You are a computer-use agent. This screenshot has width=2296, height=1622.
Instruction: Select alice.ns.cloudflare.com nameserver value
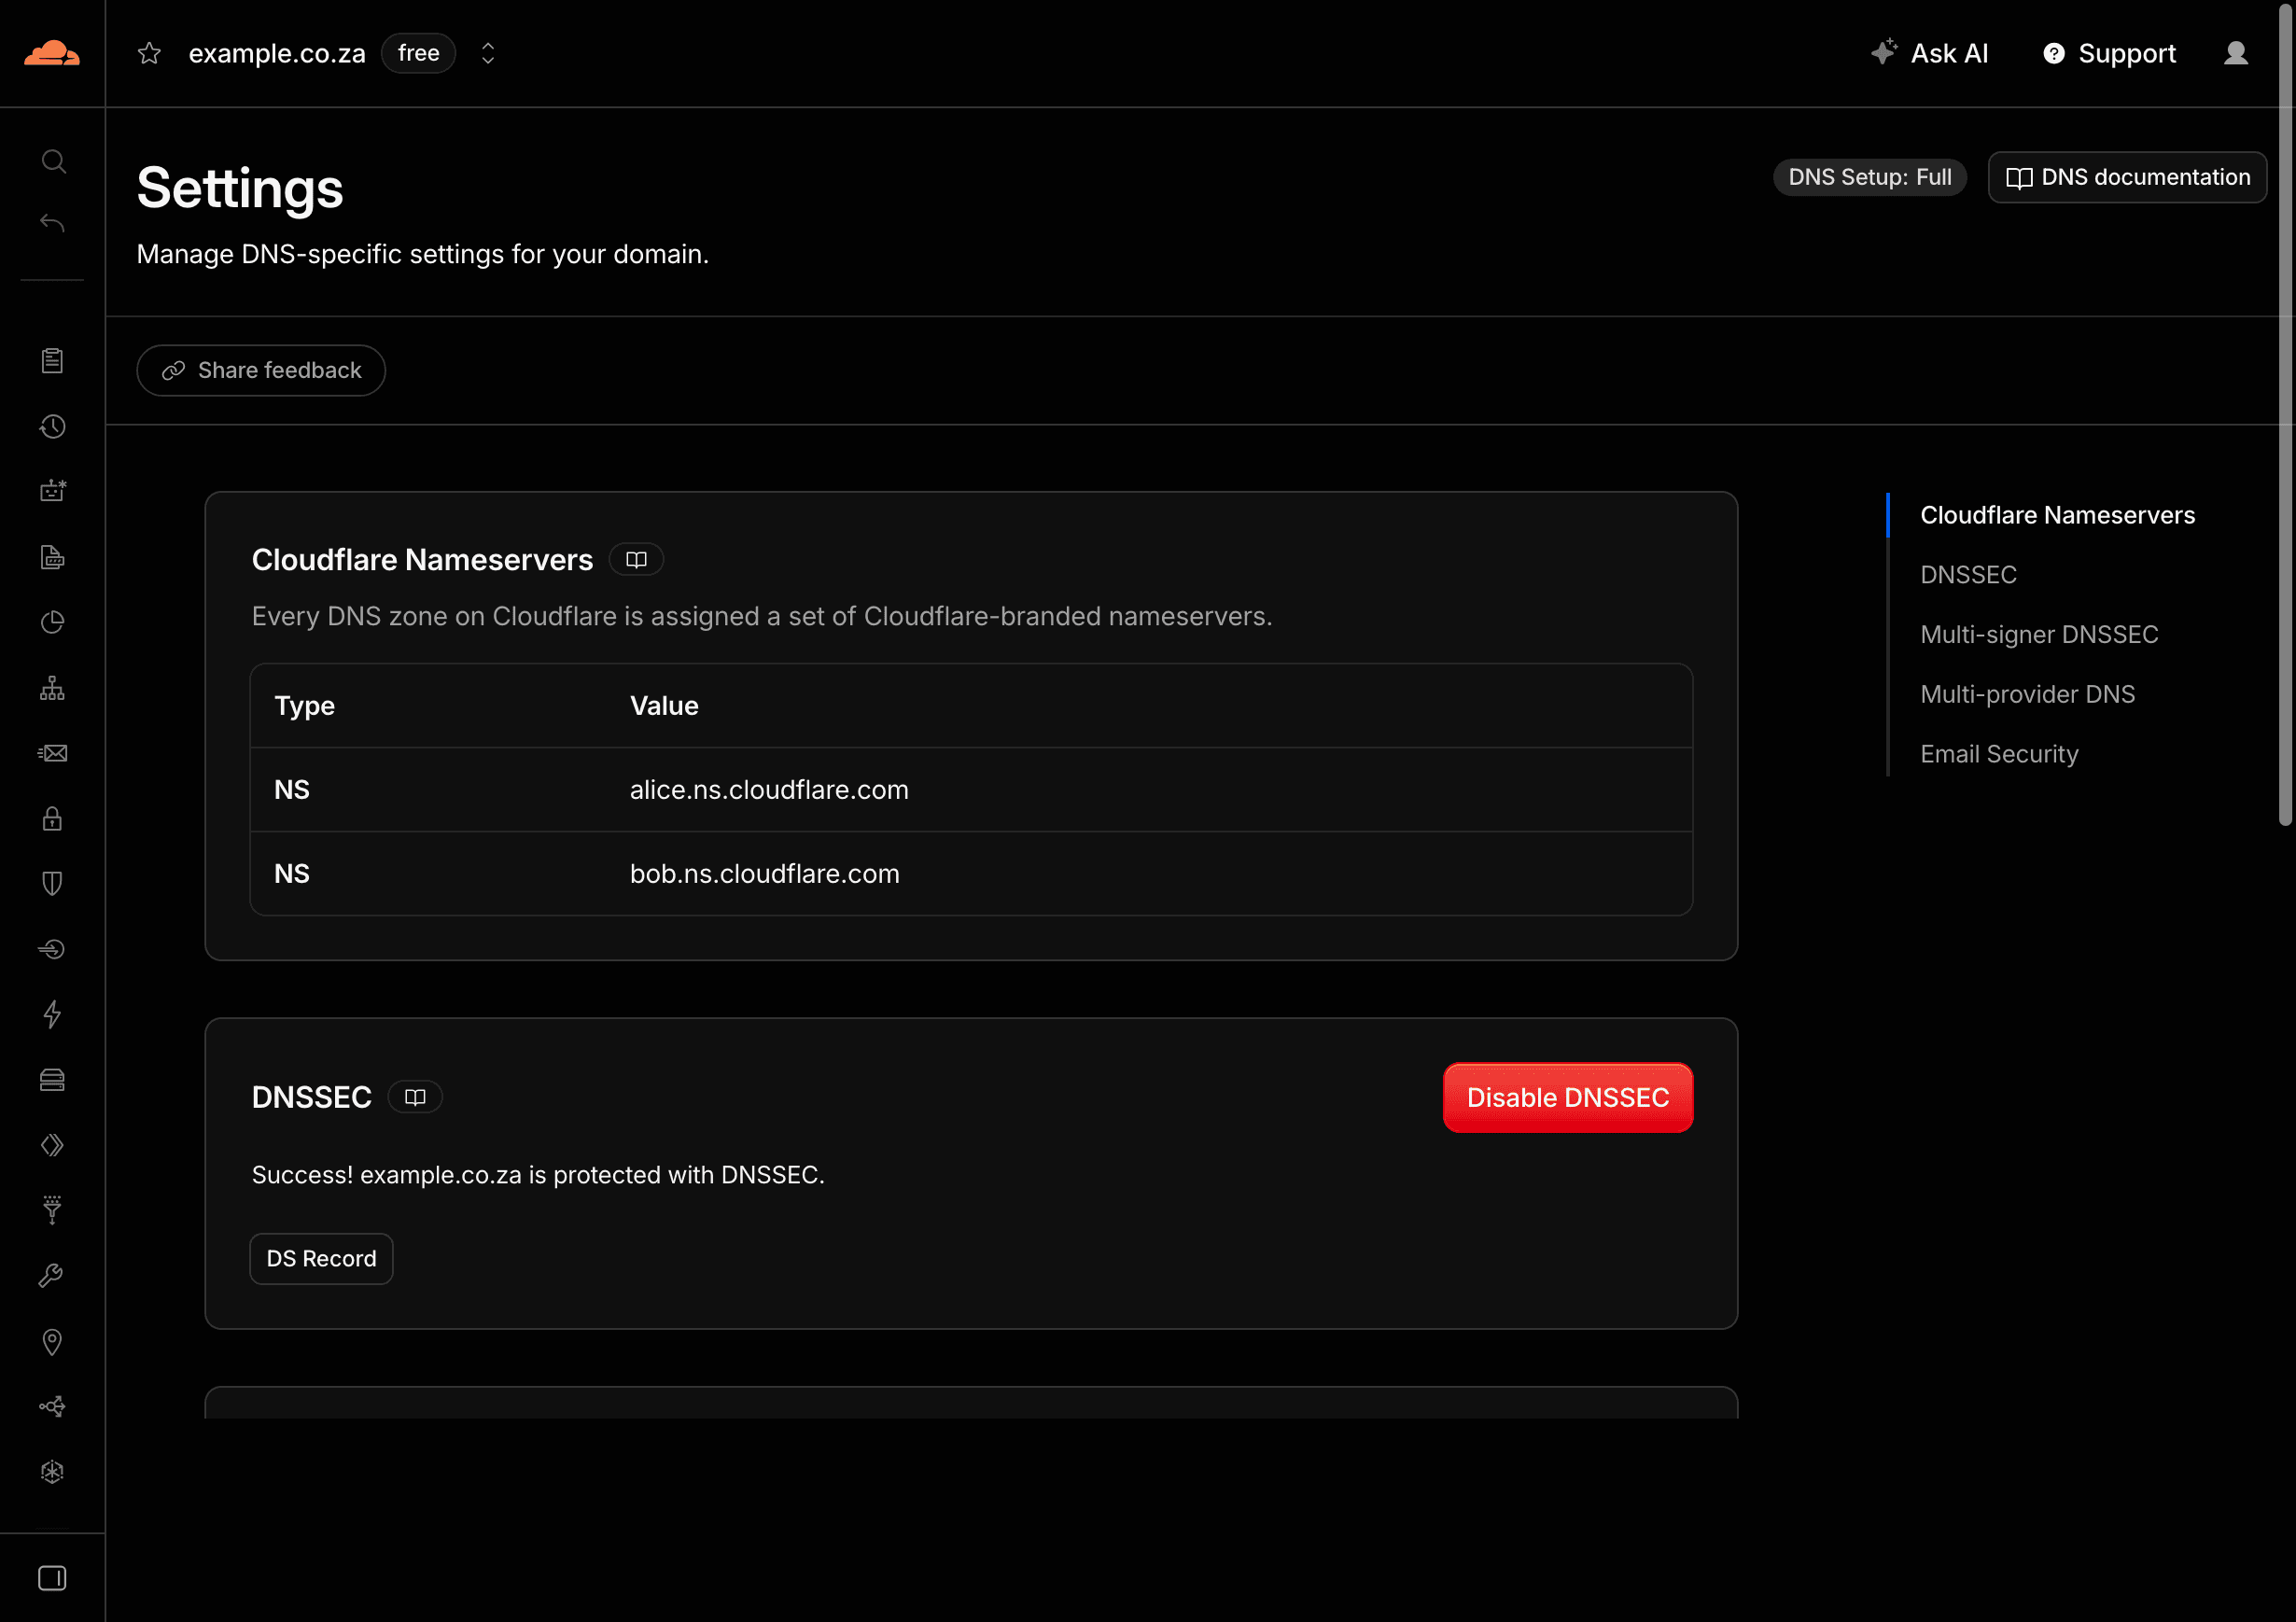point(769,790)
